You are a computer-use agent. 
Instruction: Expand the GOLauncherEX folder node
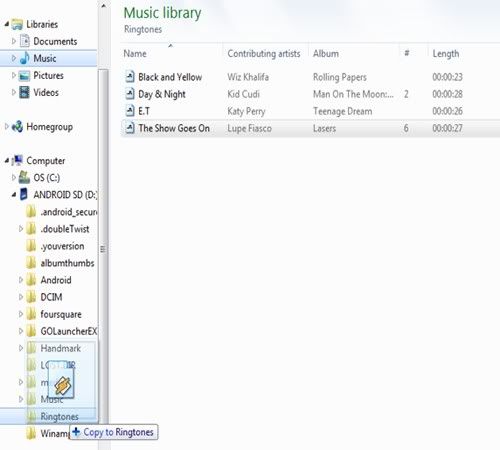pyautogui.click(x=21, y=331)
